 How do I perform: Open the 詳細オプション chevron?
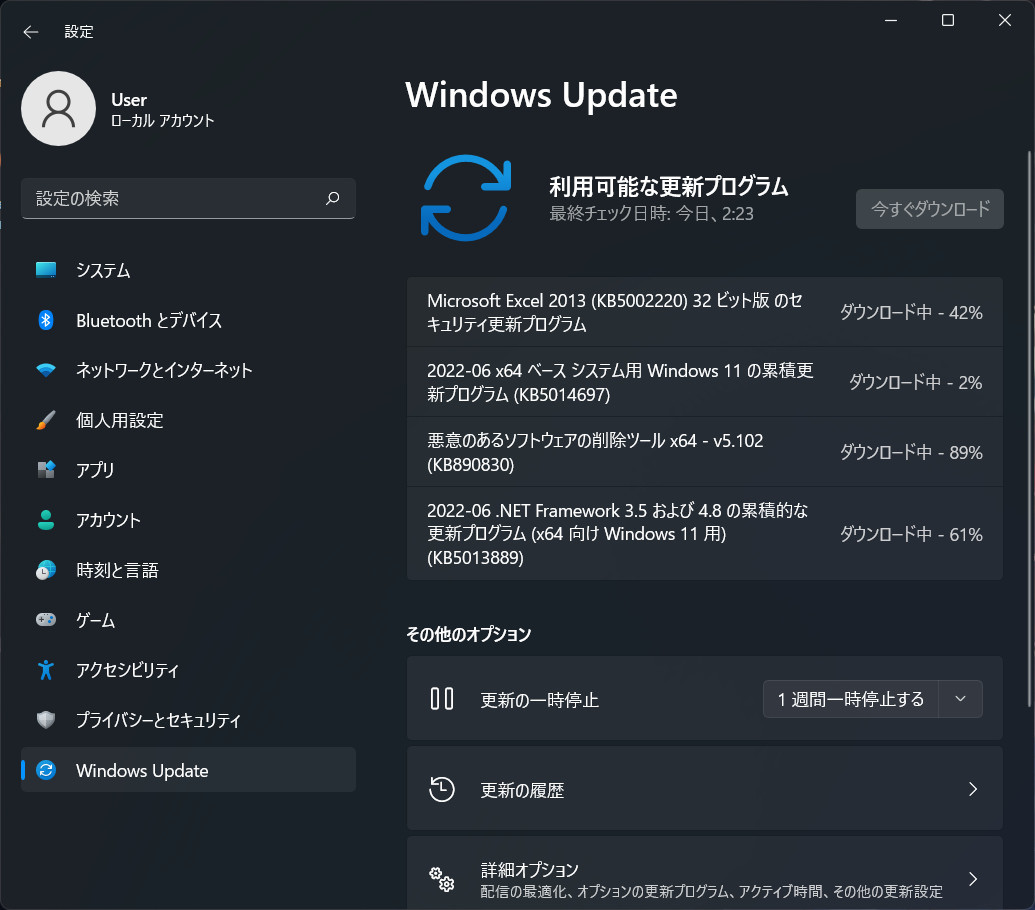(972, 879)
